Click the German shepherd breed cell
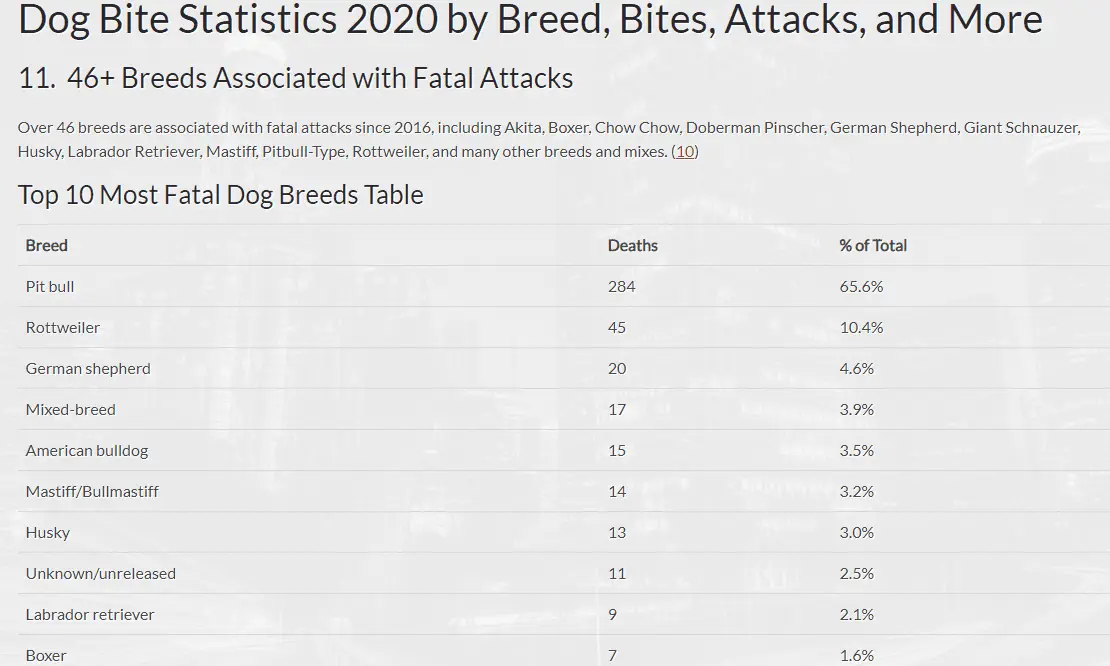1110x666 pixels. (x=88, y=368)
